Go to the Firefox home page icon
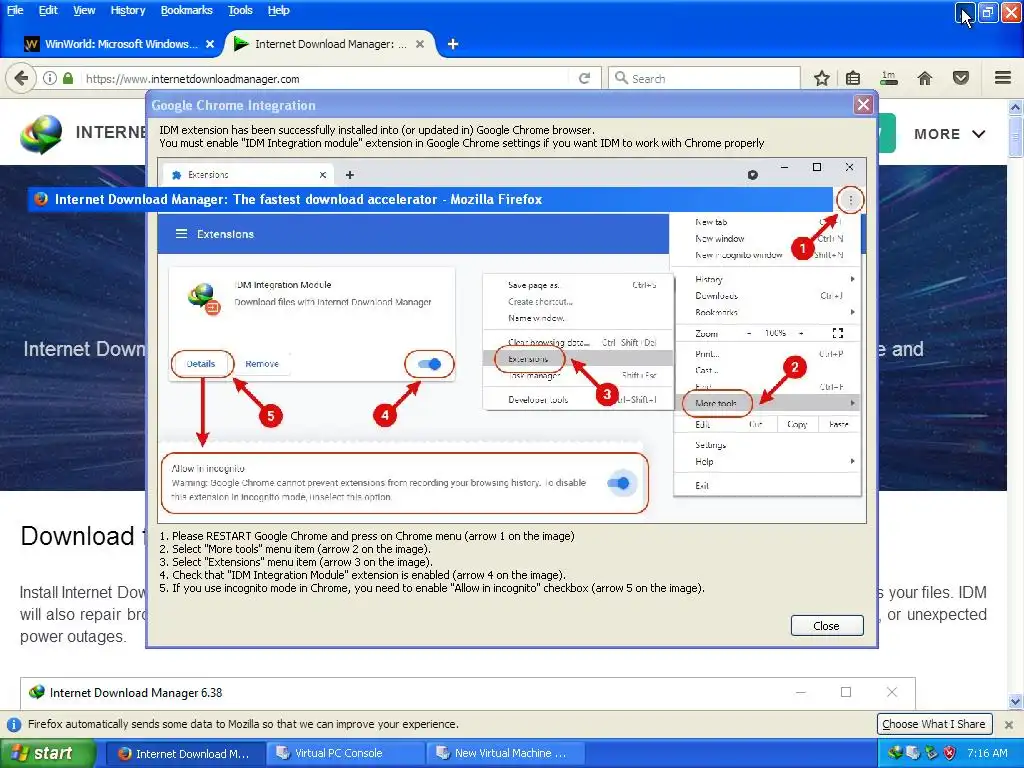Image resolution: width=1024 pixels, height=768 pixels. 925,78
